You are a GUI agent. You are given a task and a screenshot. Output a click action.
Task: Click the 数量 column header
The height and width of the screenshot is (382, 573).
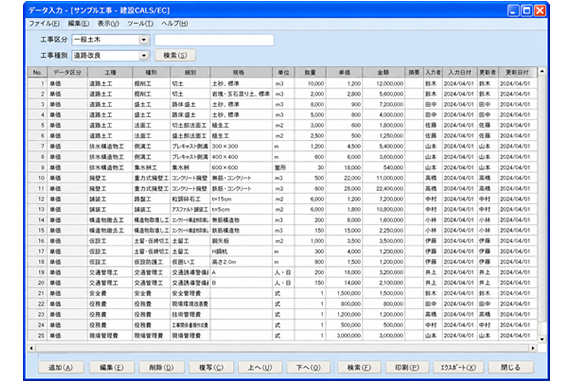pyautogui.click(x=310, y=72)
